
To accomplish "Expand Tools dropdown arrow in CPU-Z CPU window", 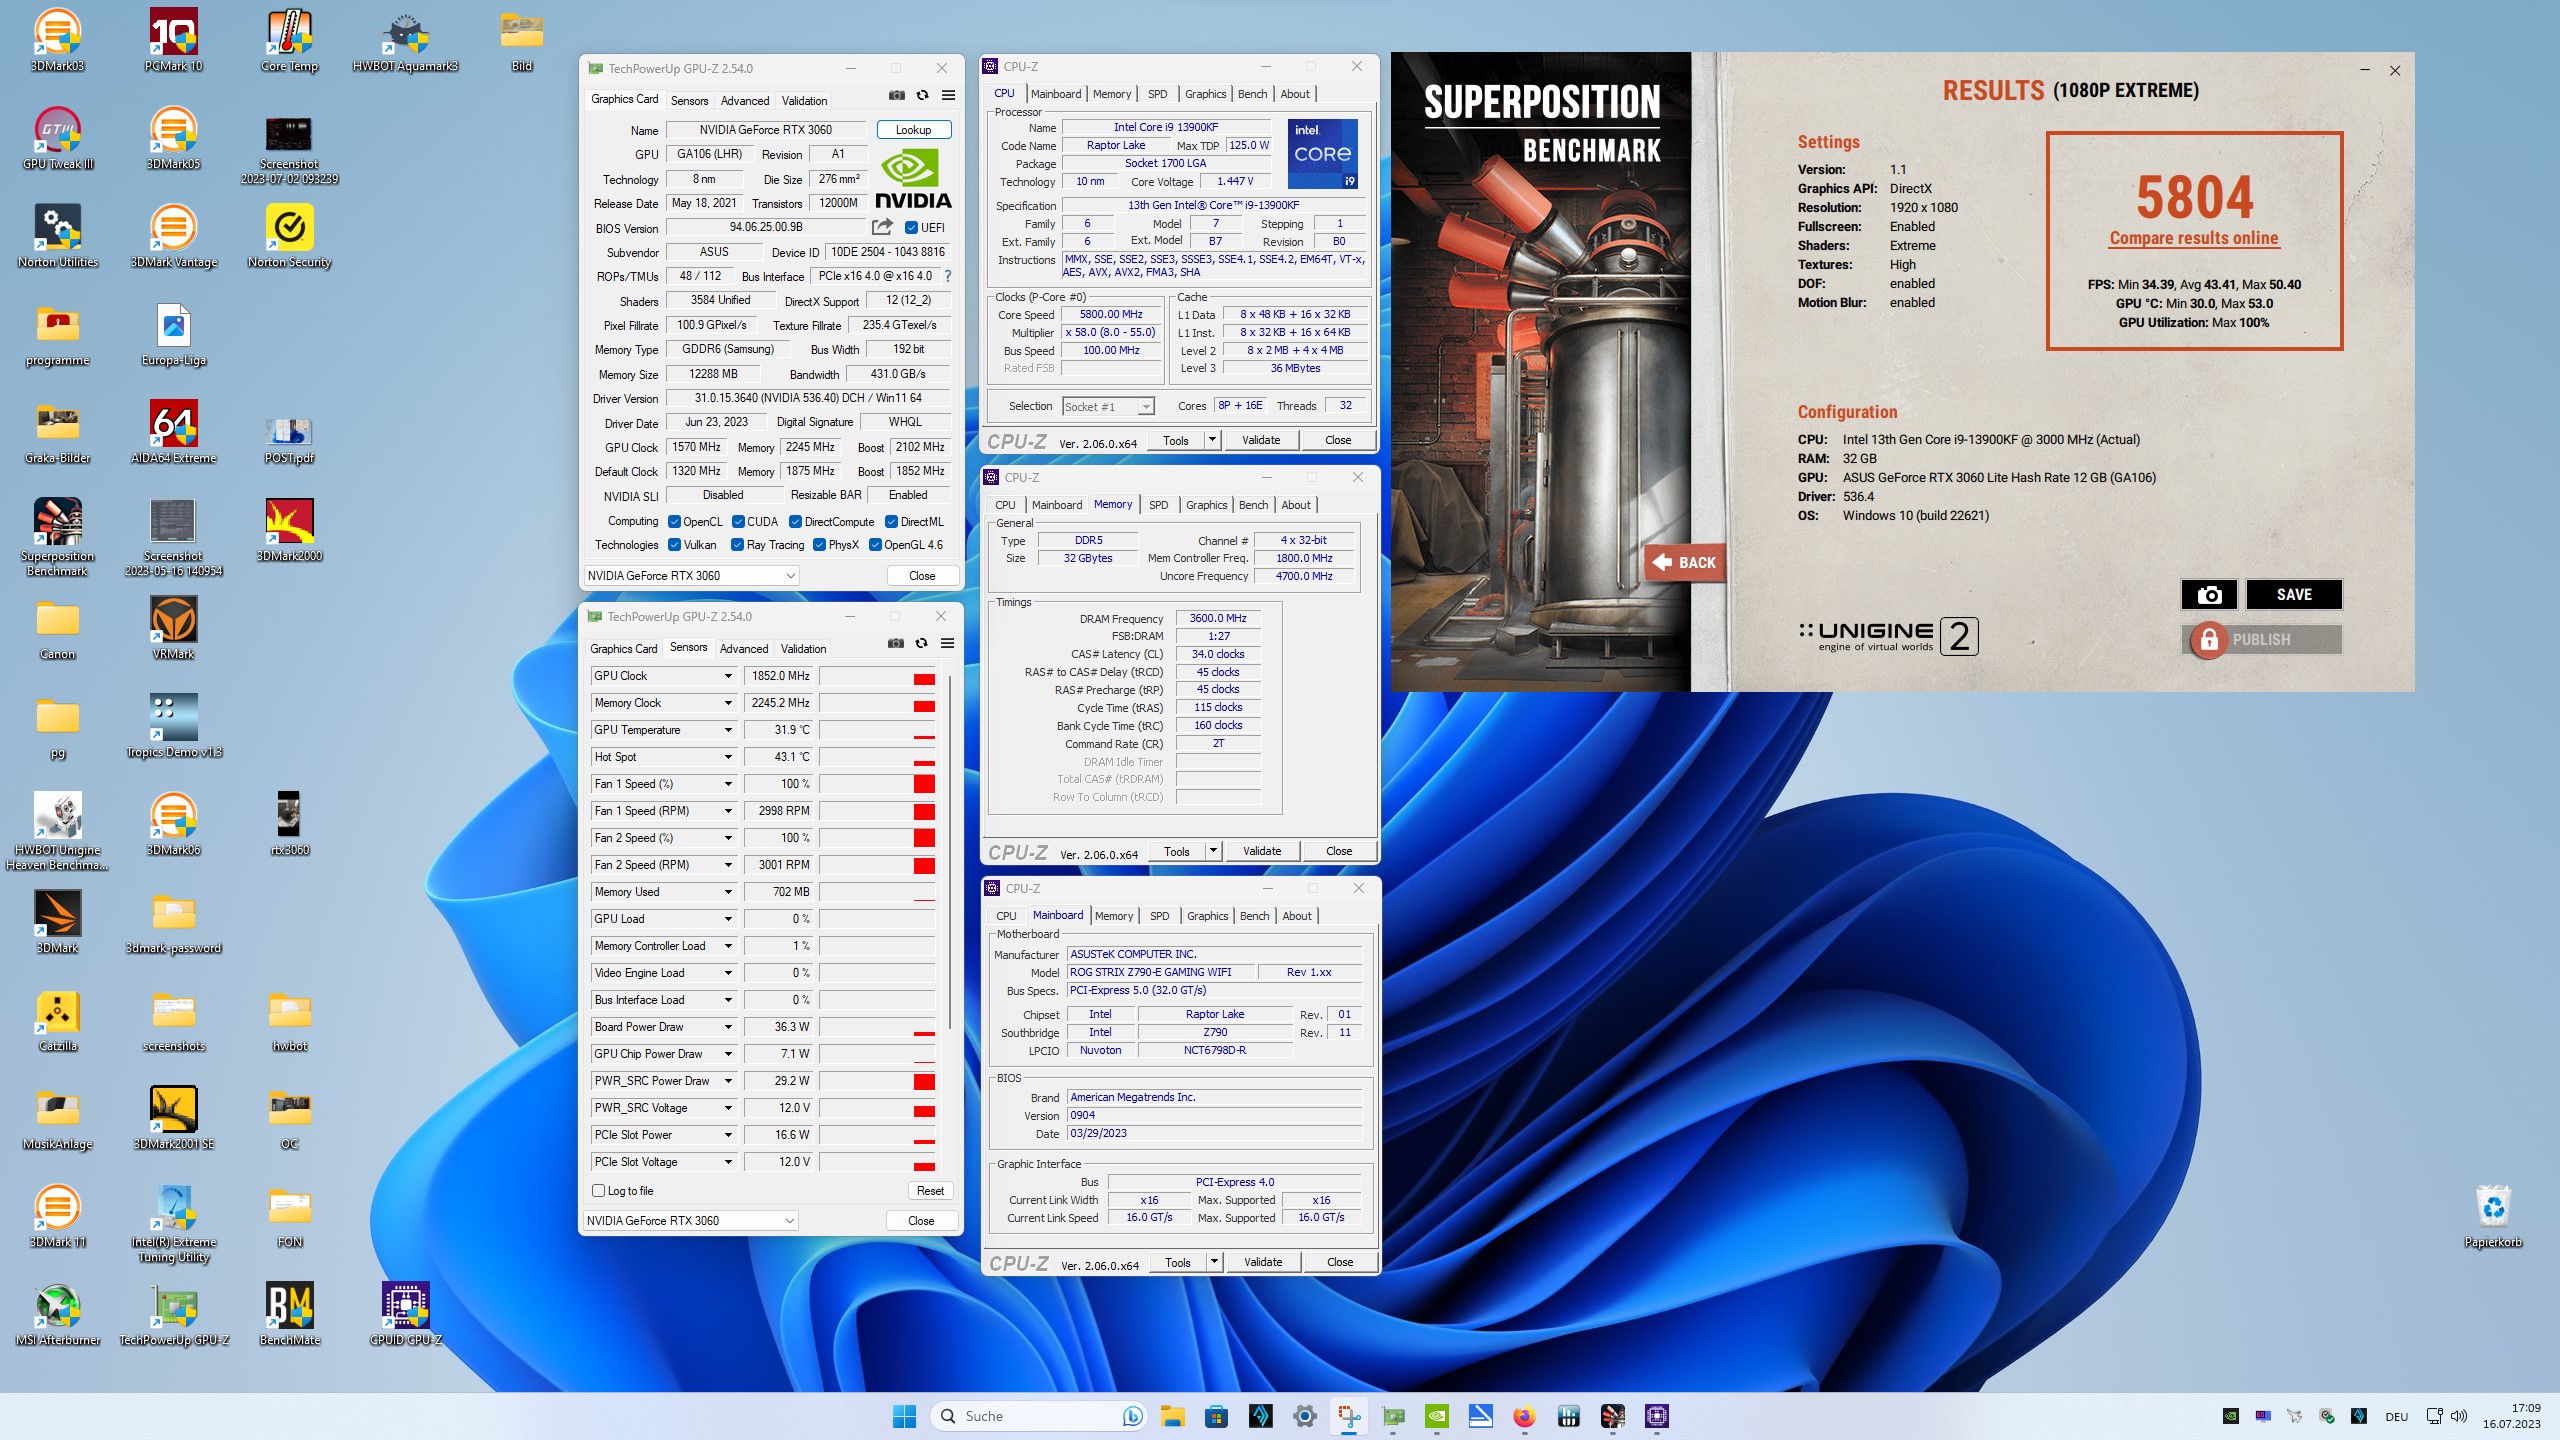I will [1212, 440].
